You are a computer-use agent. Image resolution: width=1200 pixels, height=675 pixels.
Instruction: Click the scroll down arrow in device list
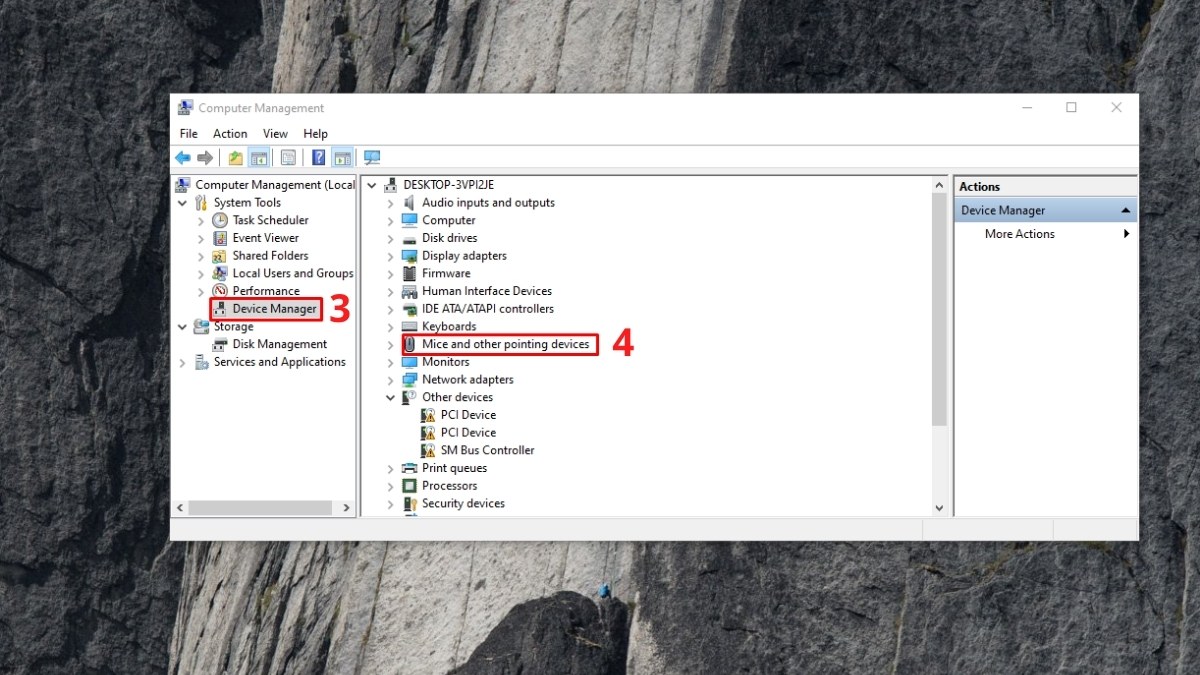point(939,507)
